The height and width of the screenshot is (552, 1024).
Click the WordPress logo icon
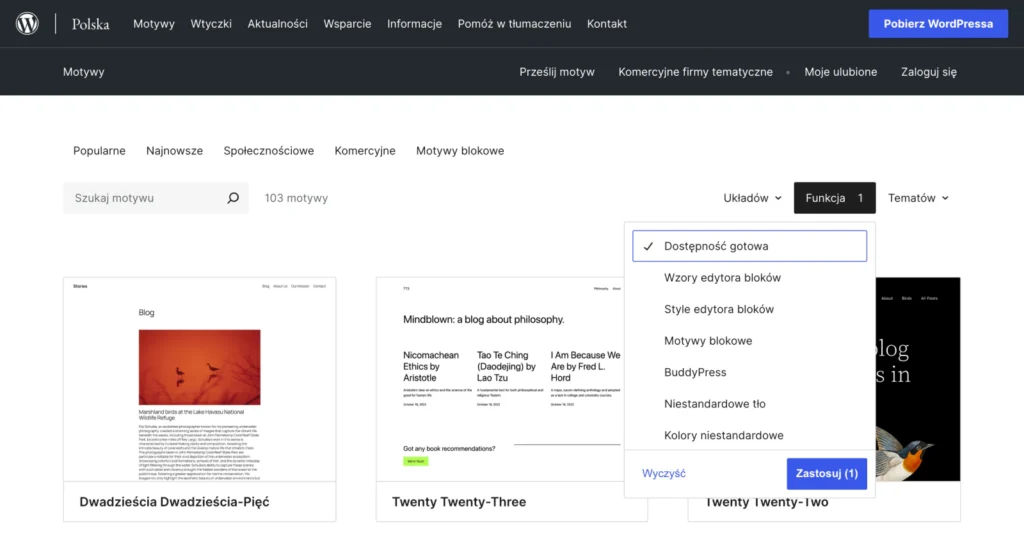coord(27,24)
